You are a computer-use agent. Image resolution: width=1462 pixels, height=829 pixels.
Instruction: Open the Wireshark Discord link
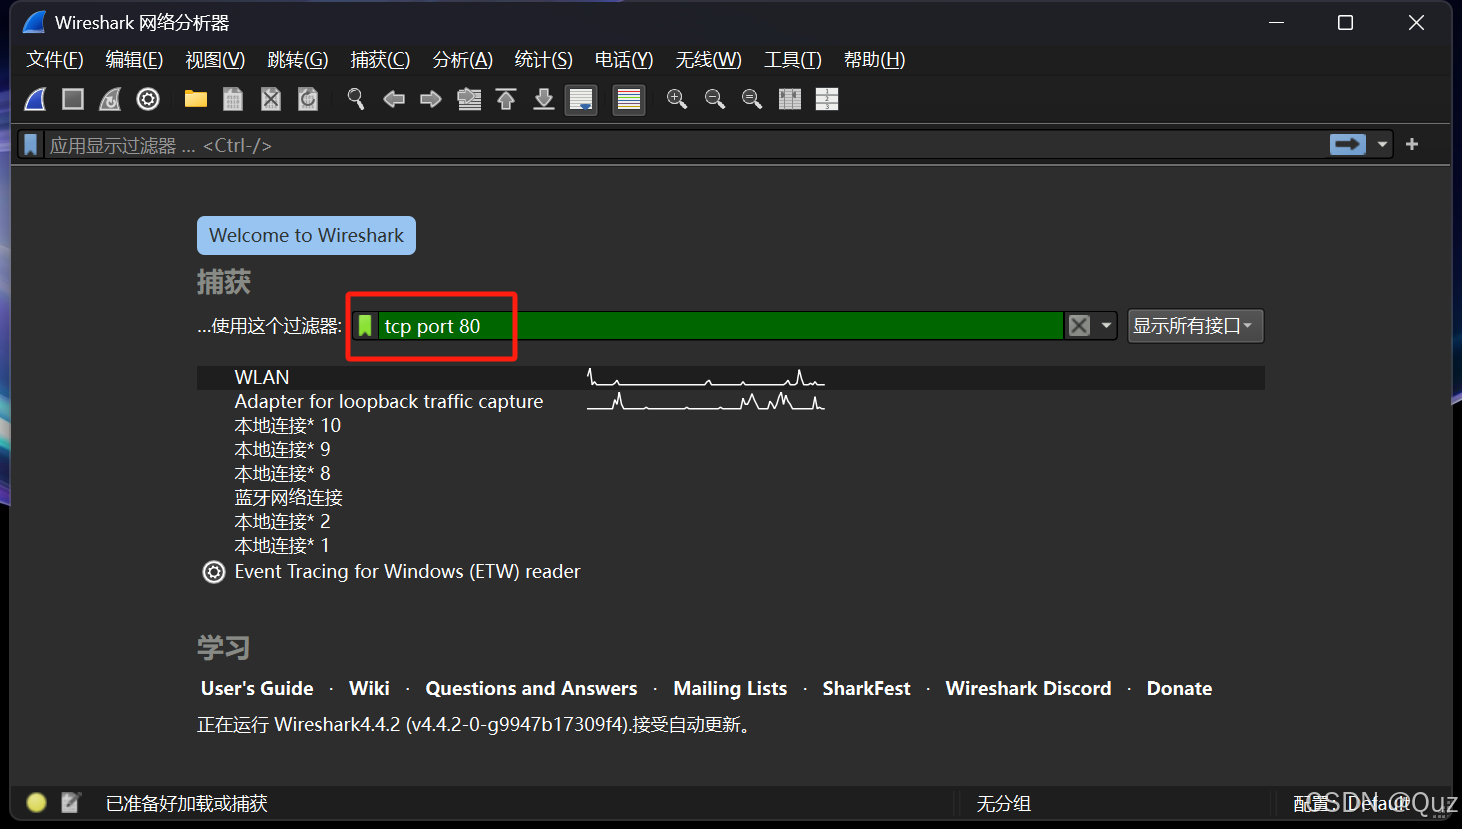[1028, 688]
